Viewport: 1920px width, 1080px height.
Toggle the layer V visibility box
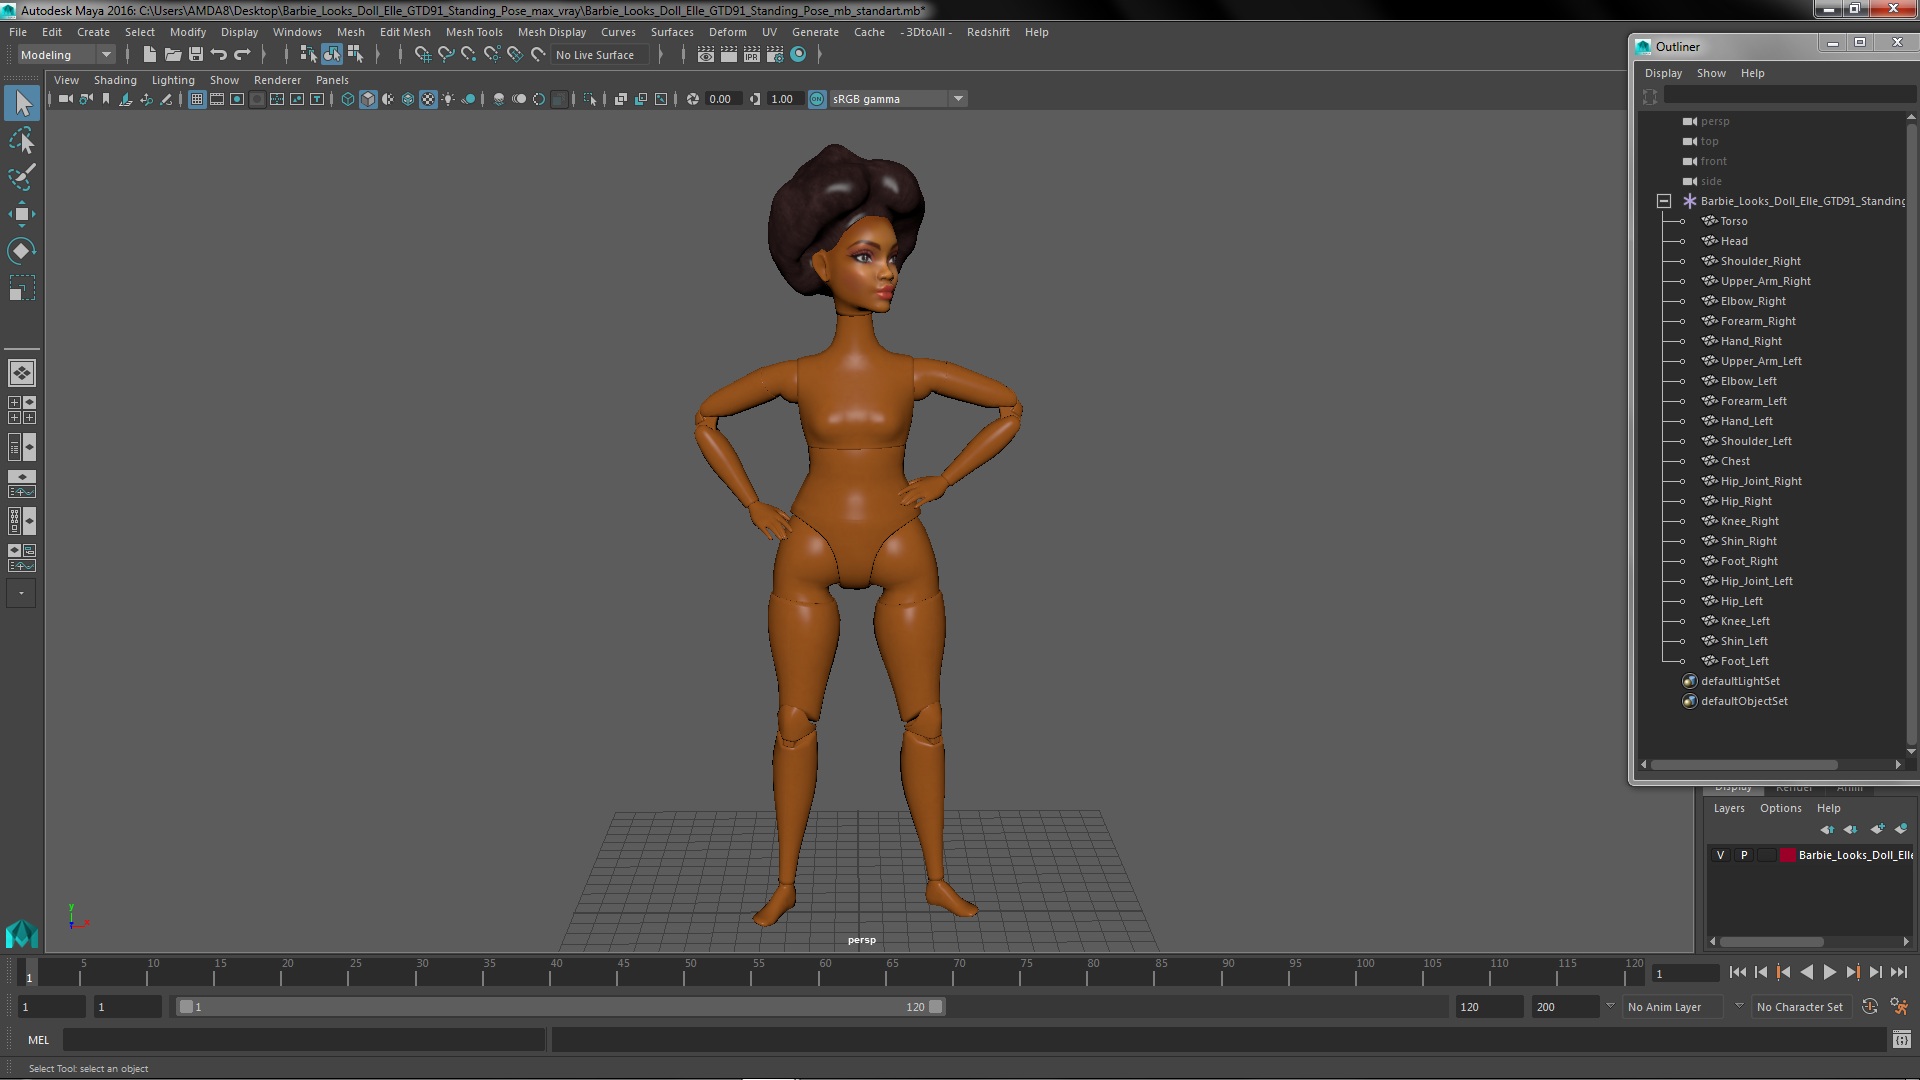click(1720, 855)
